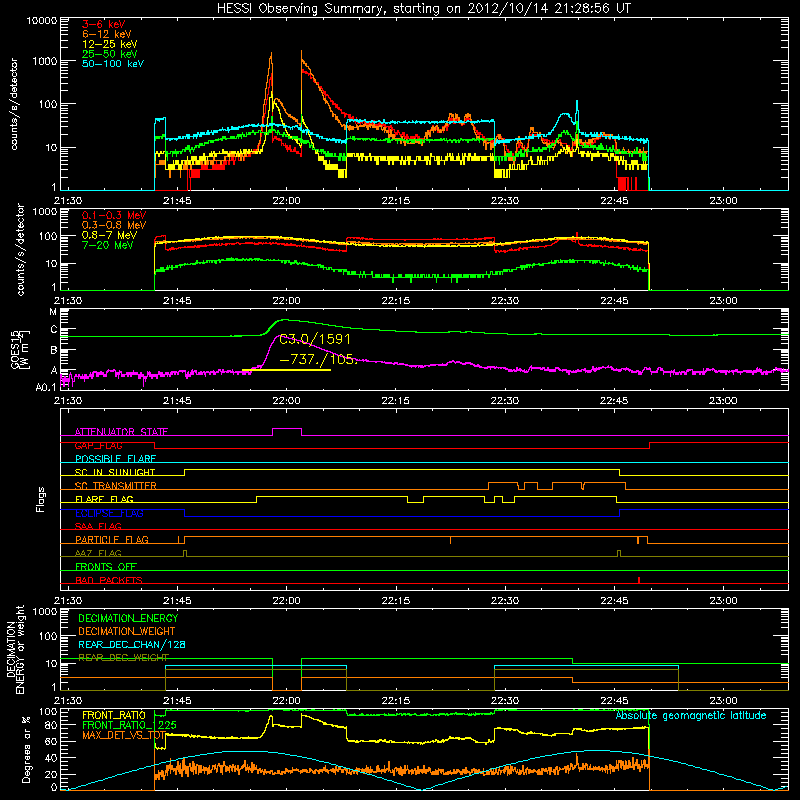Viewport: 800px width, 800px height.
Task: Select the 3-6 keV legend label
Action: pos(104,24)
